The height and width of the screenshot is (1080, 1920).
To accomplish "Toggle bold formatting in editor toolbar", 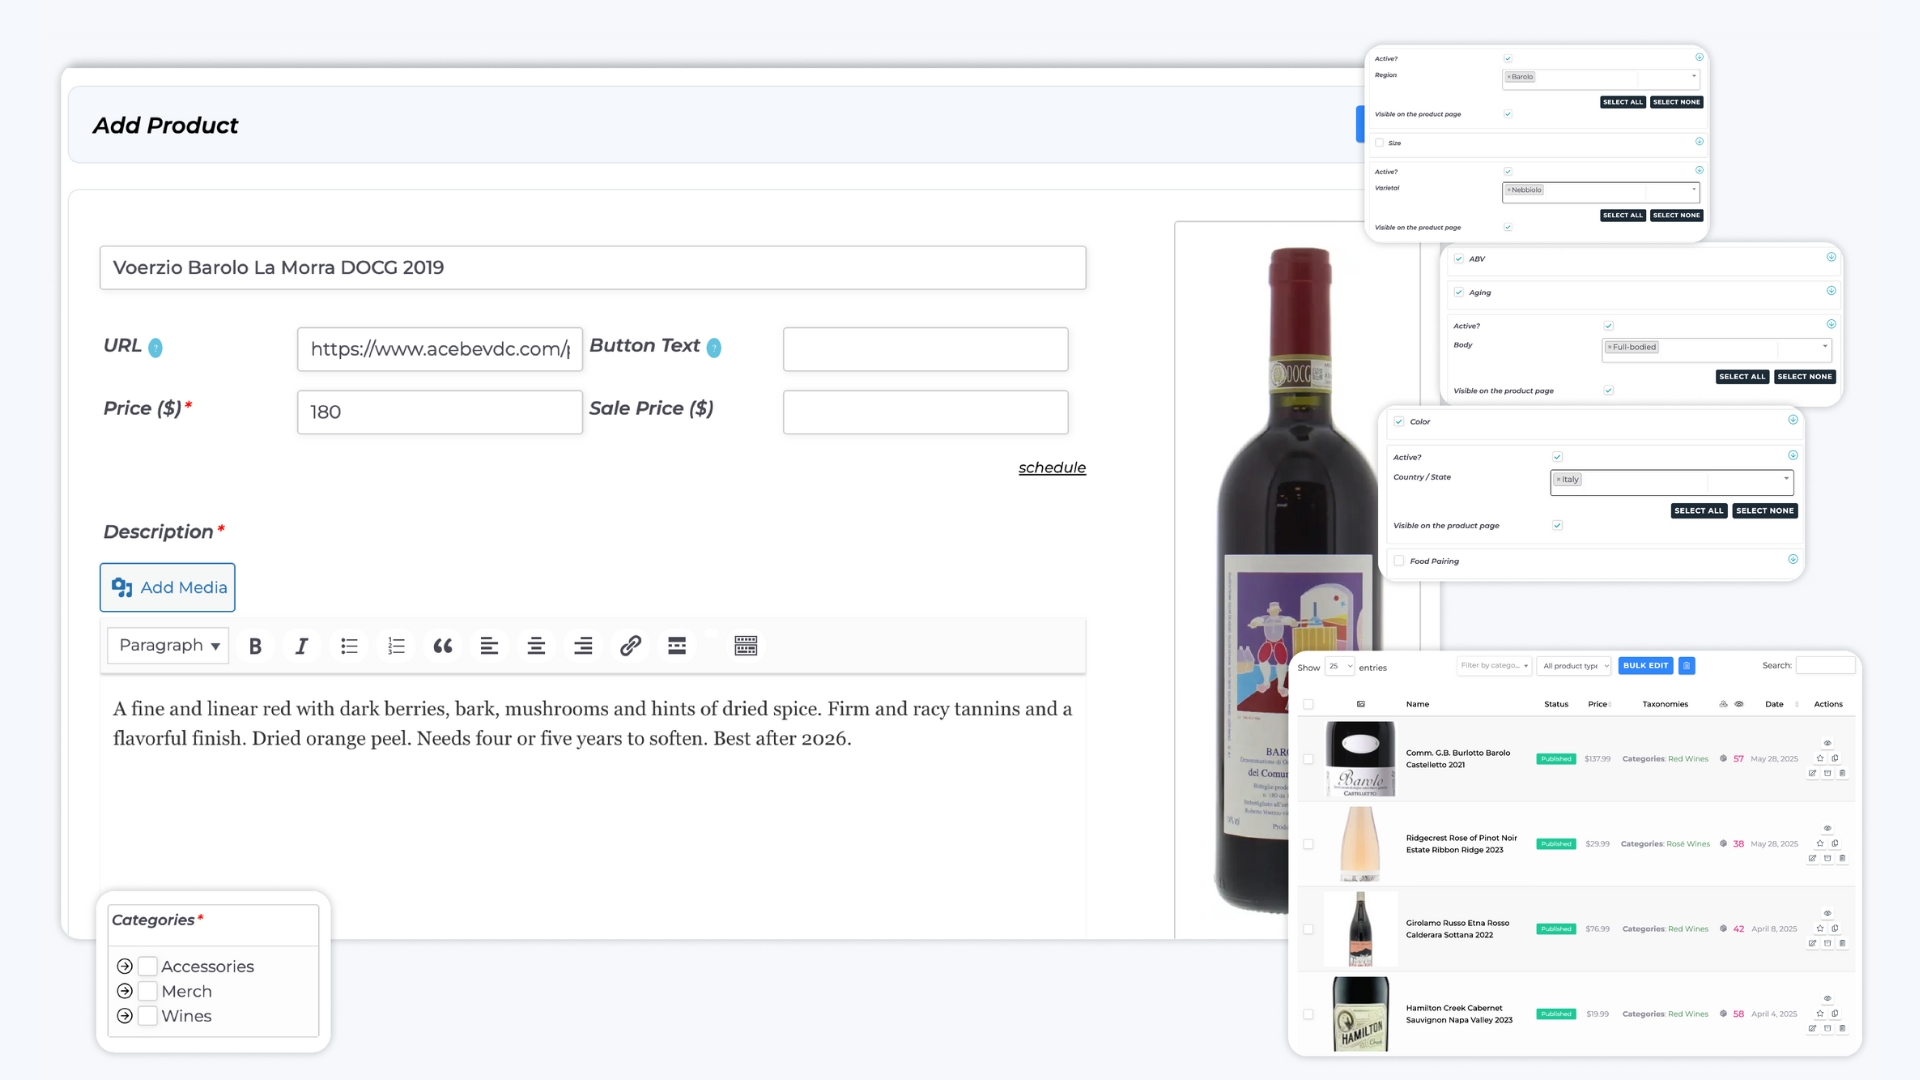I will (x=255, y=646).
